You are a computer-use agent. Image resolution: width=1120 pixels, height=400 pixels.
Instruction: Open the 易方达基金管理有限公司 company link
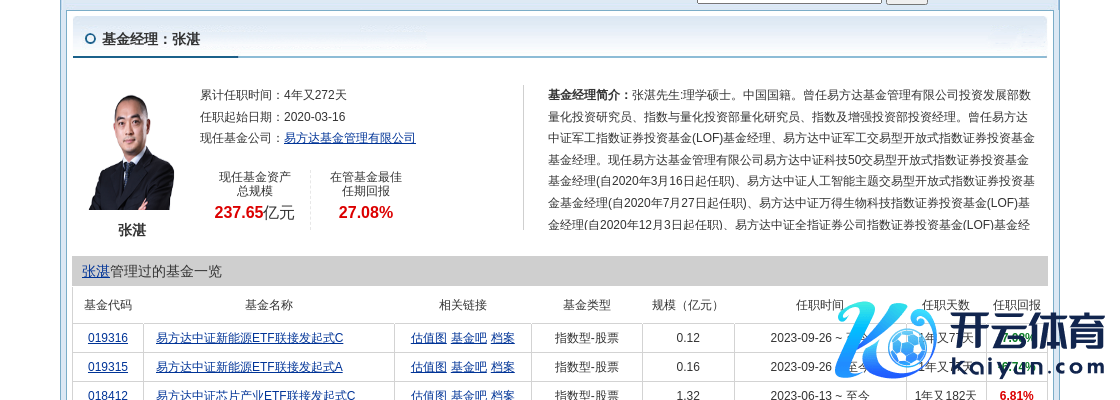[x=349, y=138]
